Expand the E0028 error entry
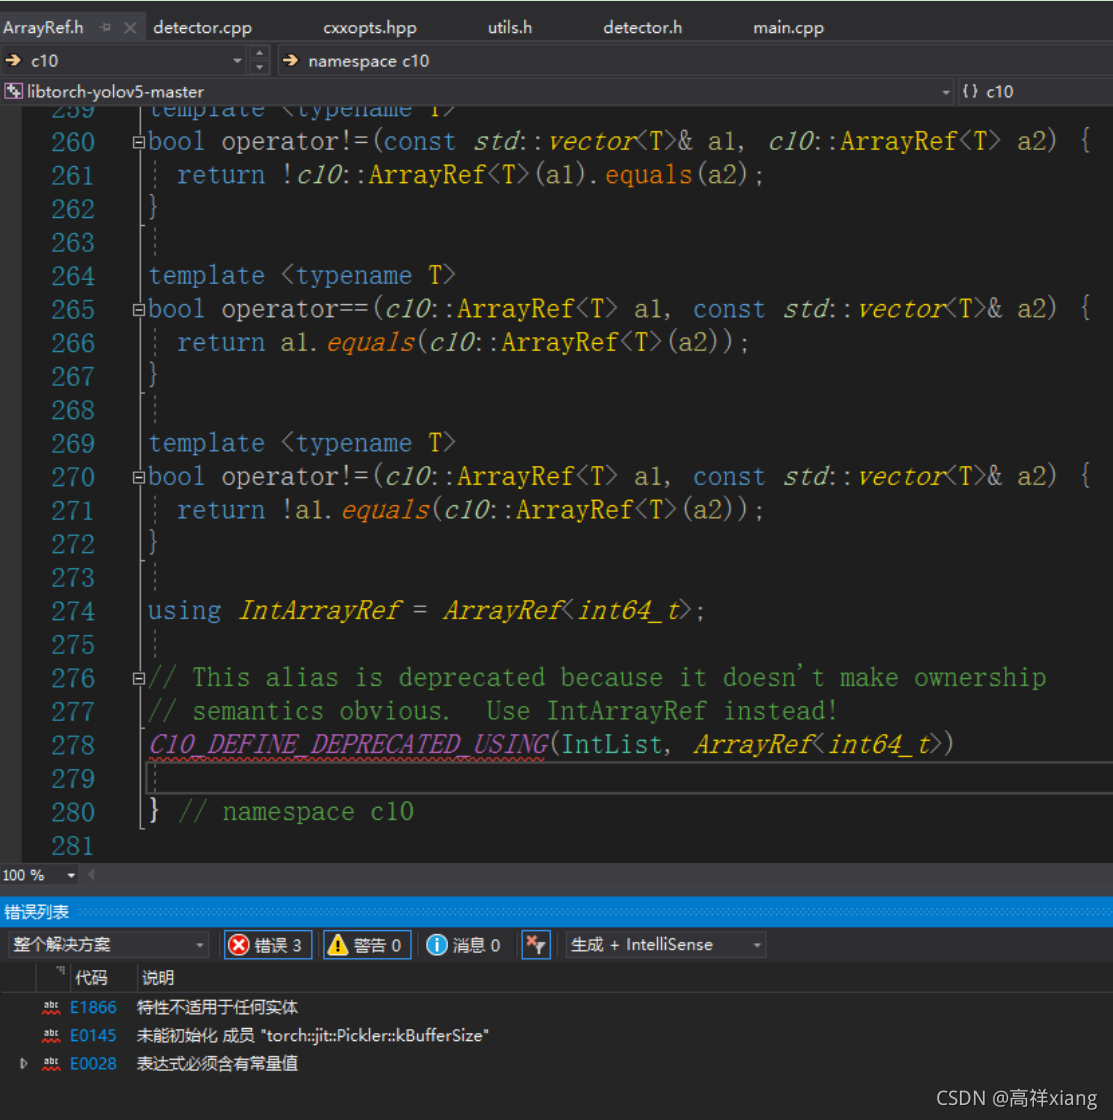Viewport: 1113px width, 1120px height. click(x=24, y=1063)
